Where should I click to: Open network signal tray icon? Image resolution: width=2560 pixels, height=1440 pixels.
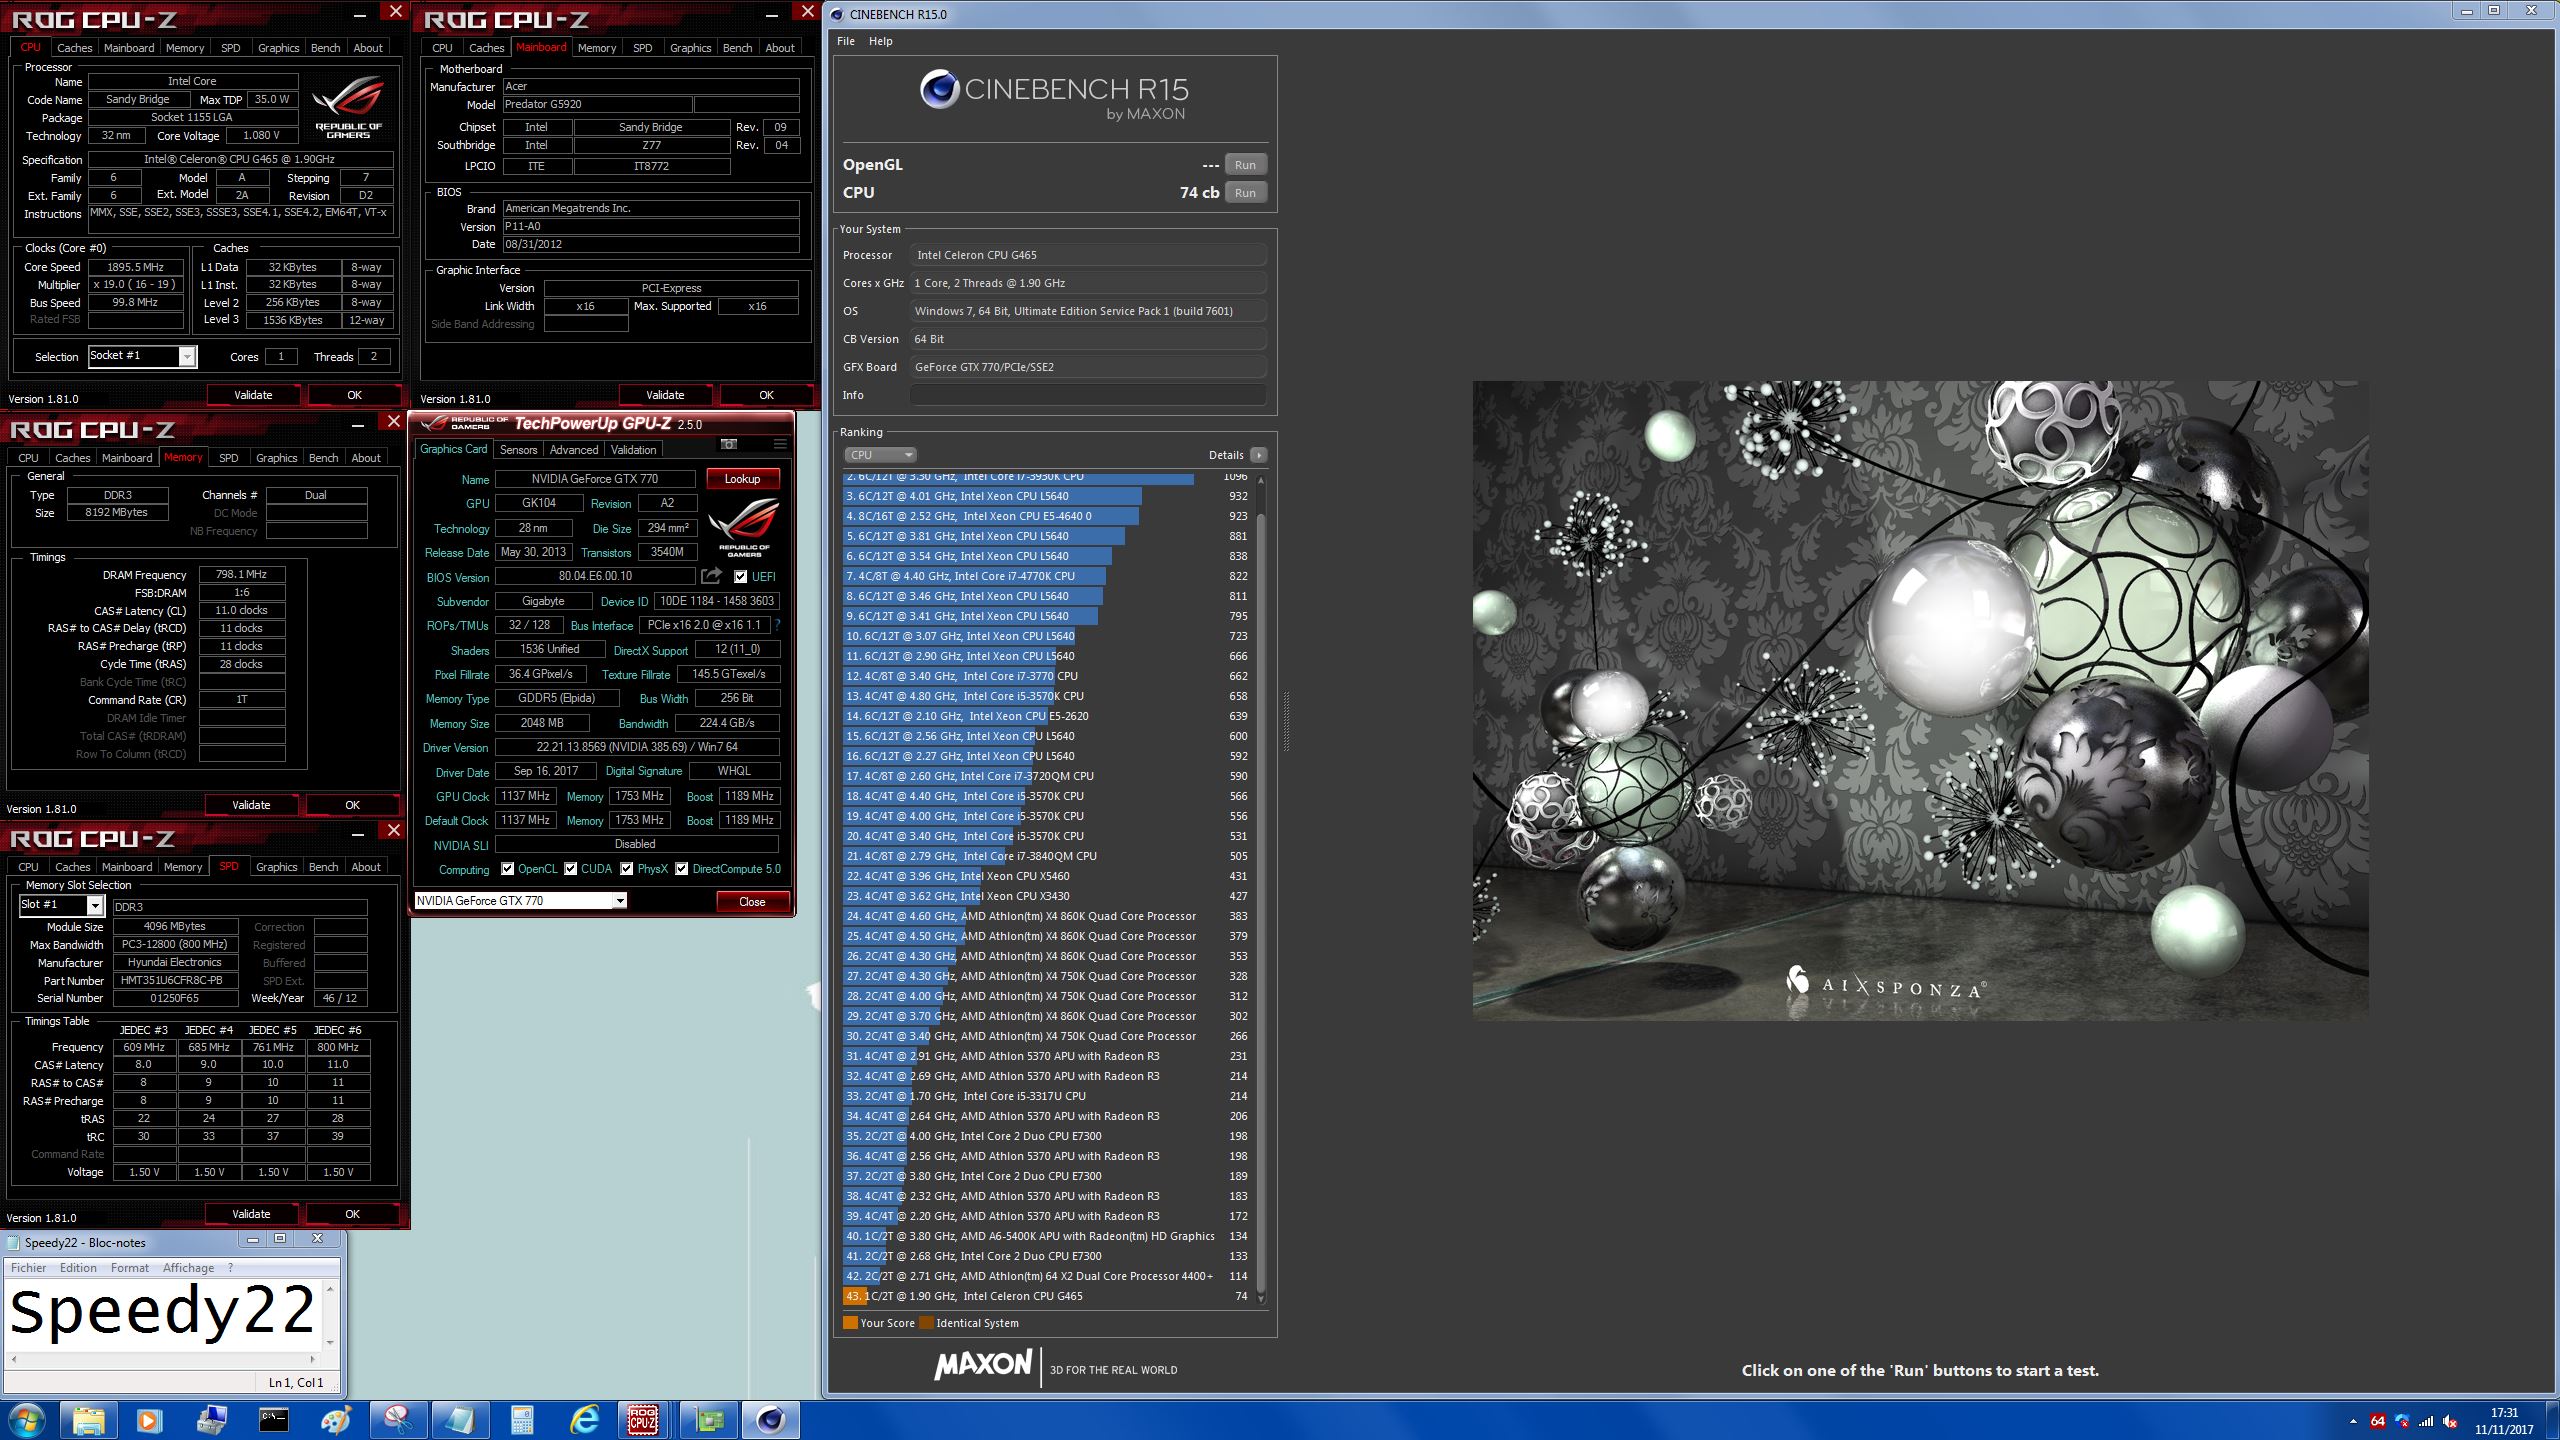coord(2426,1421)
